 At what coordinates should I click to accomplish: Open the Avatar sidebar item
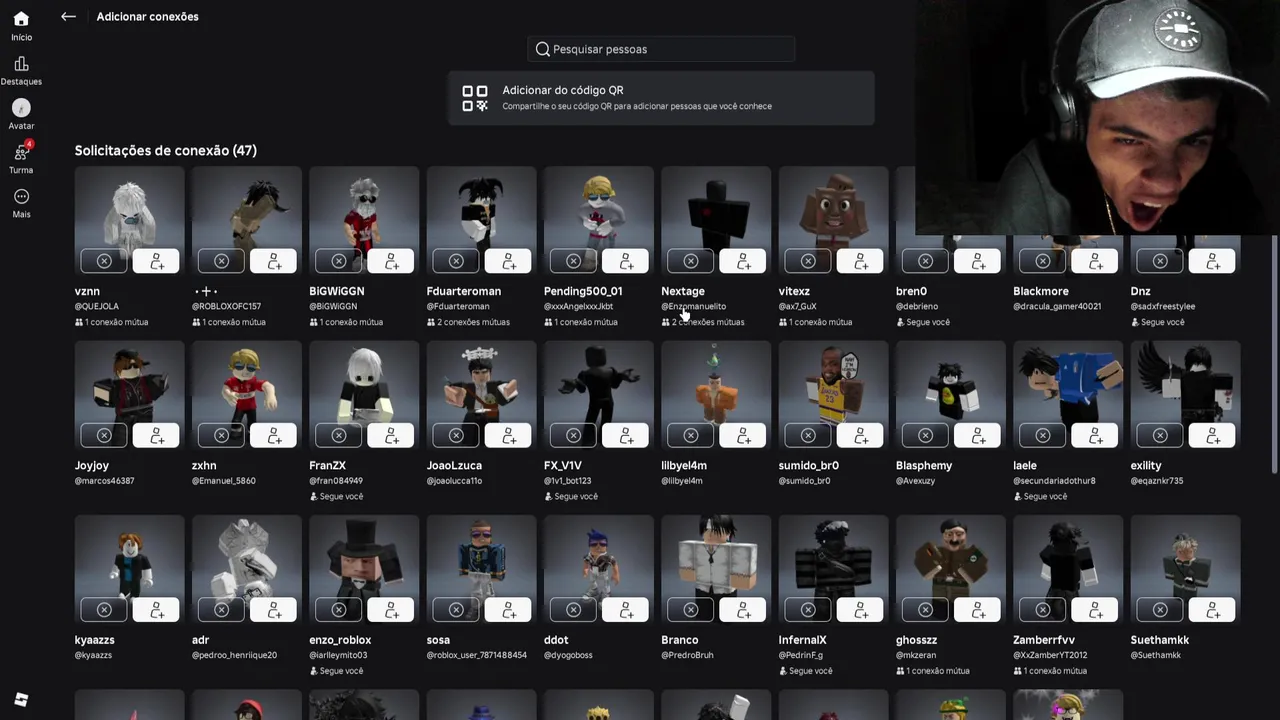(x=21, y=115)
